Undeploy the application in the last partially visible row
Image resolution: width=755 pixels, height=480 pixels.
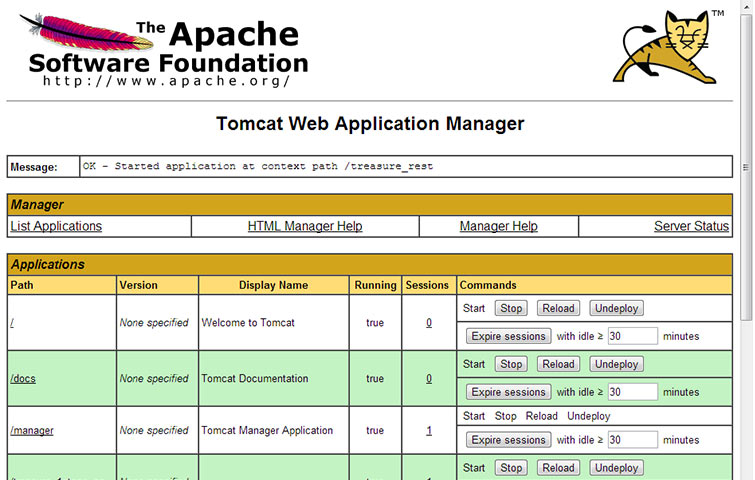tap(616, 467)
